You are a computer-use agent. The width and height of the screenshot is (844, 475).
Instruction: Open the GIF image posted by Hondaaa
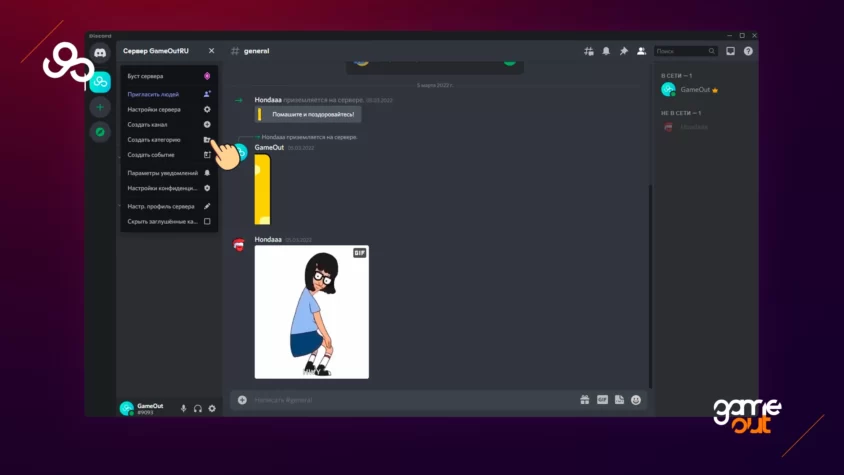tap(312, 312)
